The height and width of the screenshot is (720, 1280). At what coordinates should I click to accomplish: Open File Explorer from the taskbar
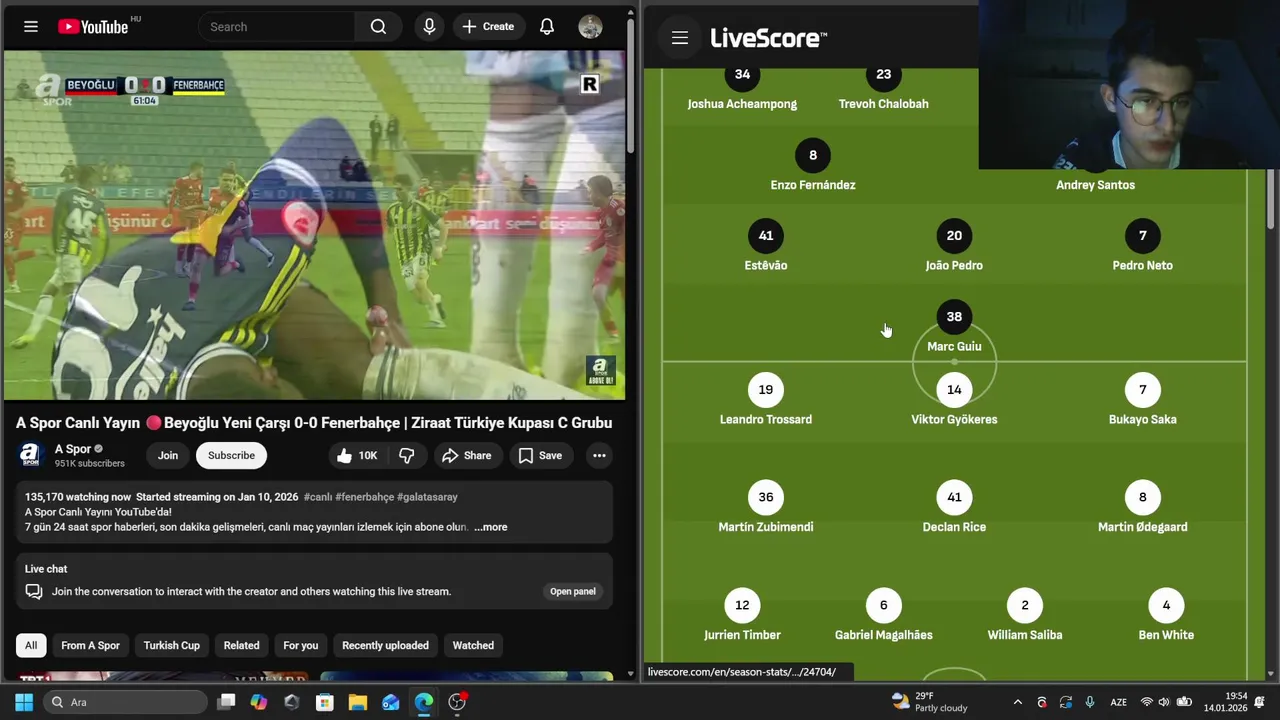click(357, 702)
